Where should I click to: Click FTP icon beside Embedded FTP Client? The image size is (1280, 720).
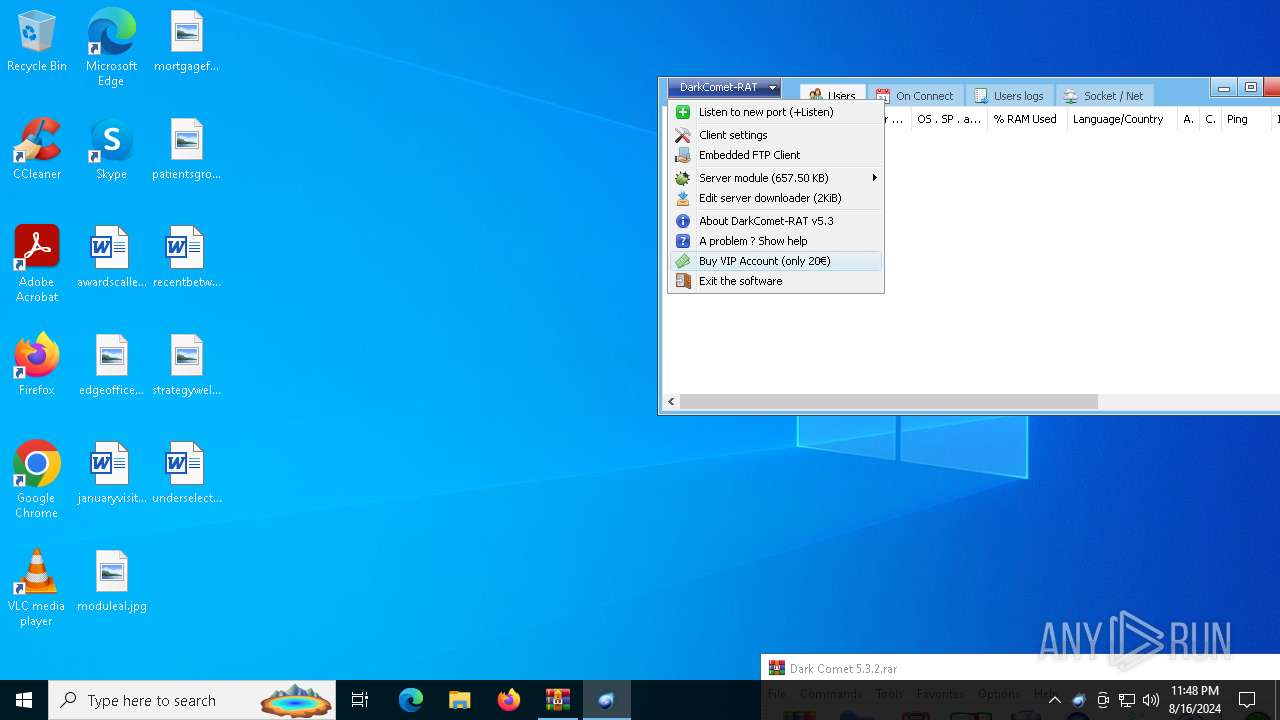(x=683, y=155)
